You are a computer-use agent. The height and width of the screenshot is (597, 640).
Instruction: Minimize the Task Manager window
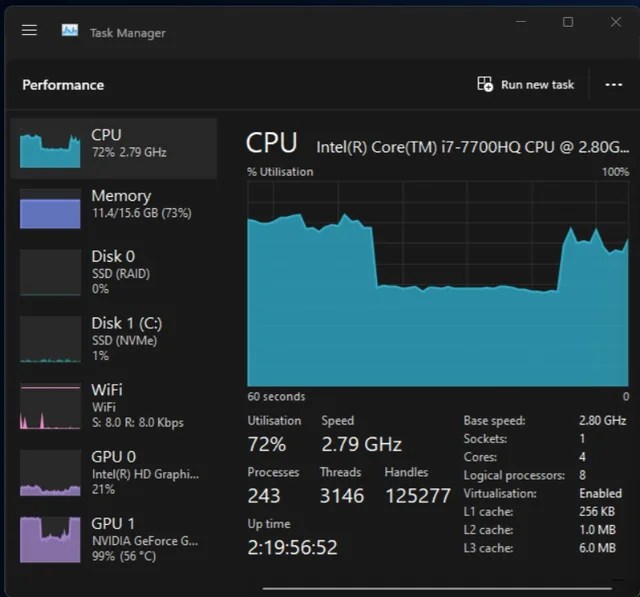(521, 22)
